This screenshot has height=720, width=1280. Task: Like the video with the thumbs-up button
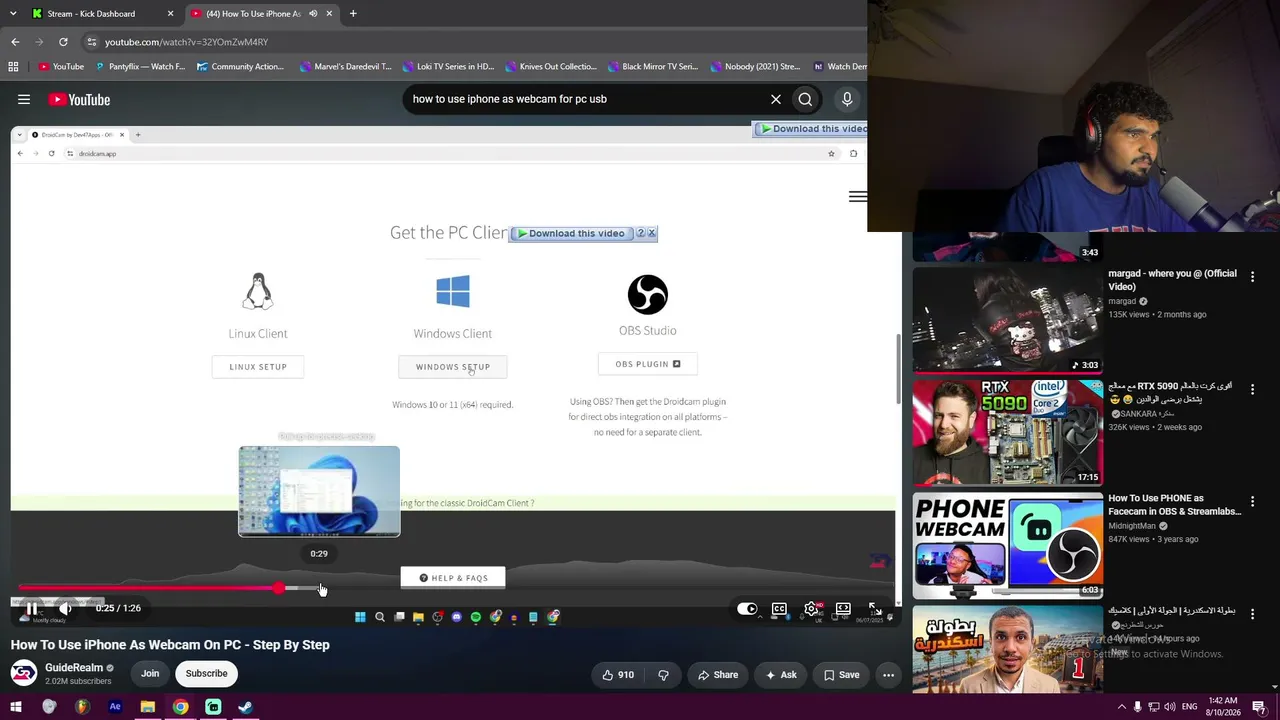pyautogui.click(x=617, y=675)
